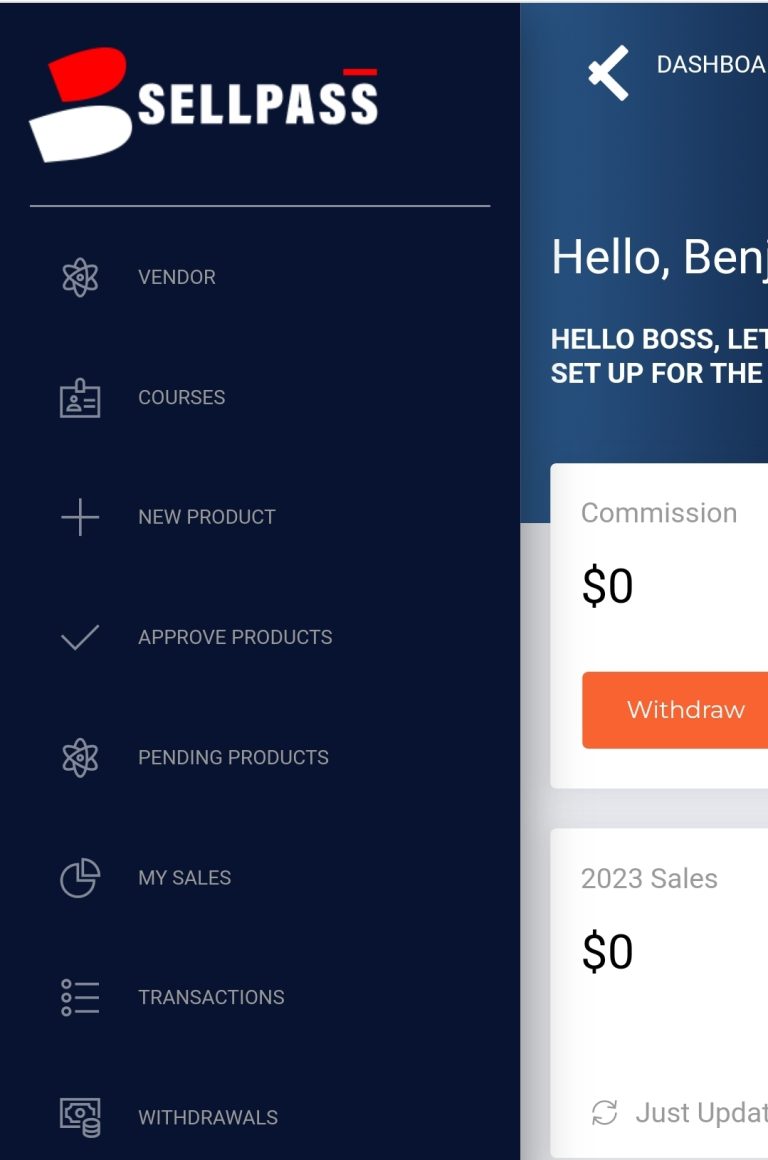This screenshot has height=1160, width=768.
Task: Click the Vendor atom icon
Action: (80, 277)
